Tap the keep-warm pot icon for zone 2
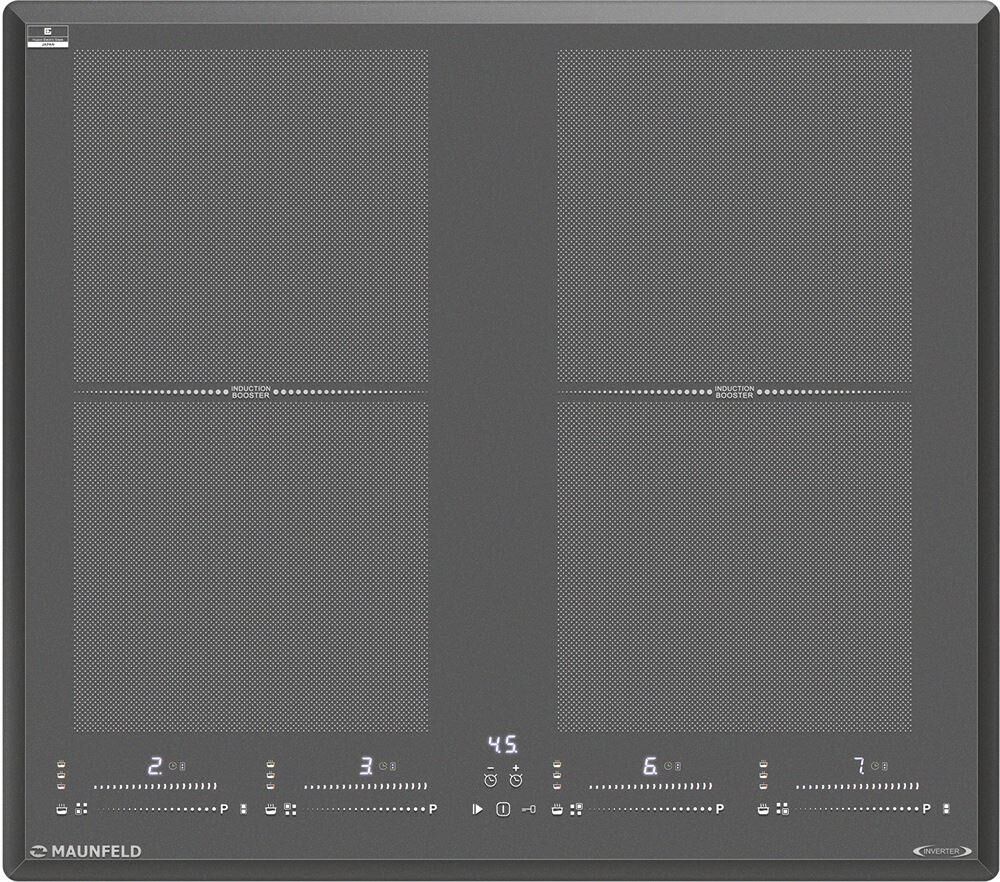Viewport: 1000px width, 882px height. [61, 808]
